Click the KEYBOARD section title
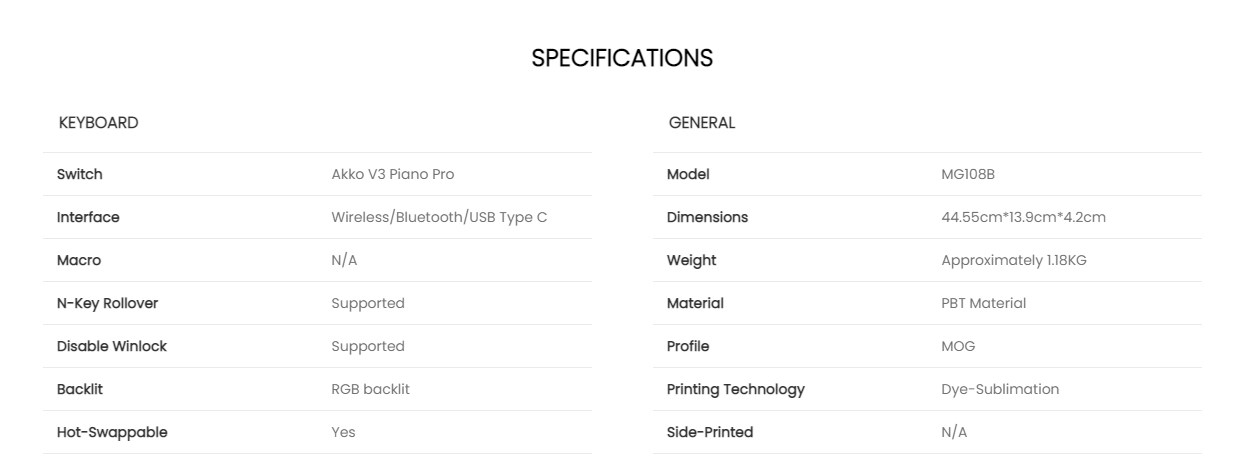This screenshot has height=476, width=1244. click(98, 123)
